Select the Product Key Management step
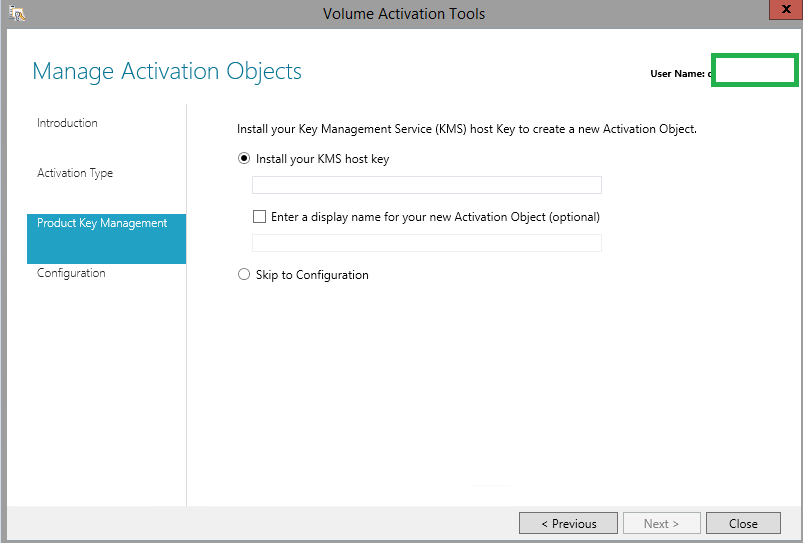Screen dimensions: 803x543 click(x=107, y=239)
